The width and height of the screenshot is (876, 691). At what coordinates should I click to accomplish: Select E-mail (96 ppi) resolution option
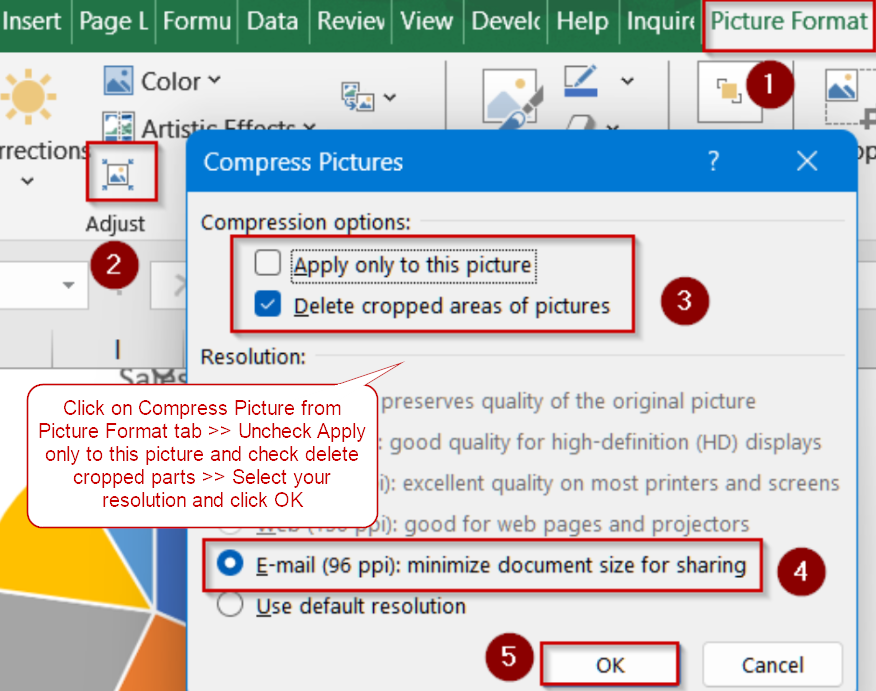pyautogui.click(x=231, y=565)
